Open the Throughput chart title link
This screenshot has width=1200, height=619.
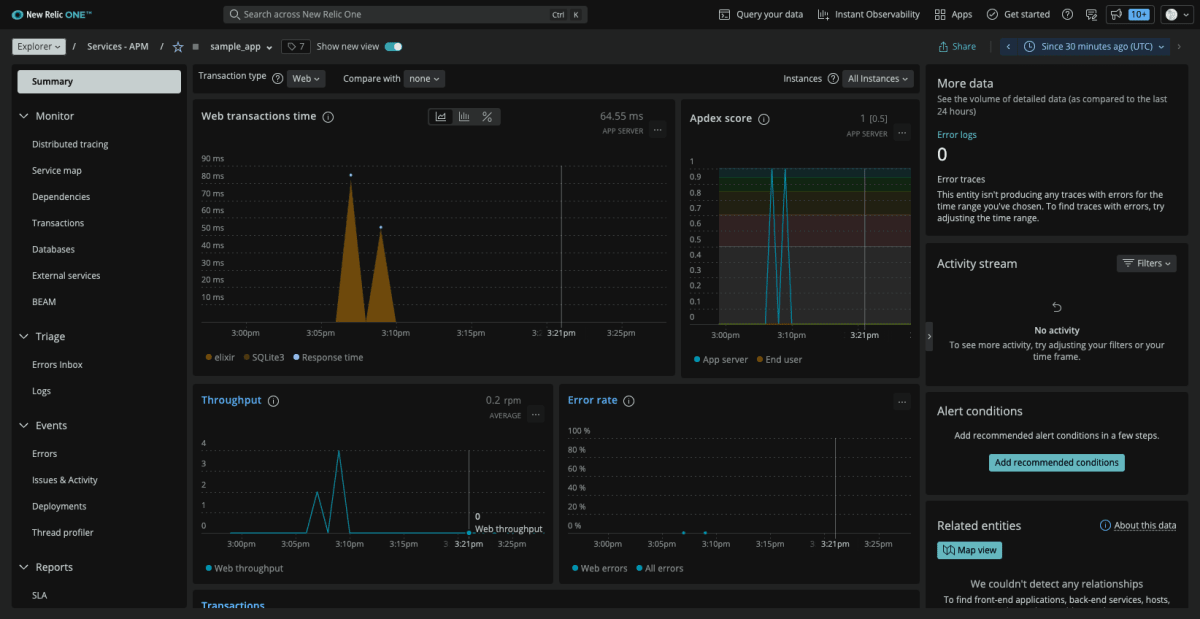(x=231, y=401)
